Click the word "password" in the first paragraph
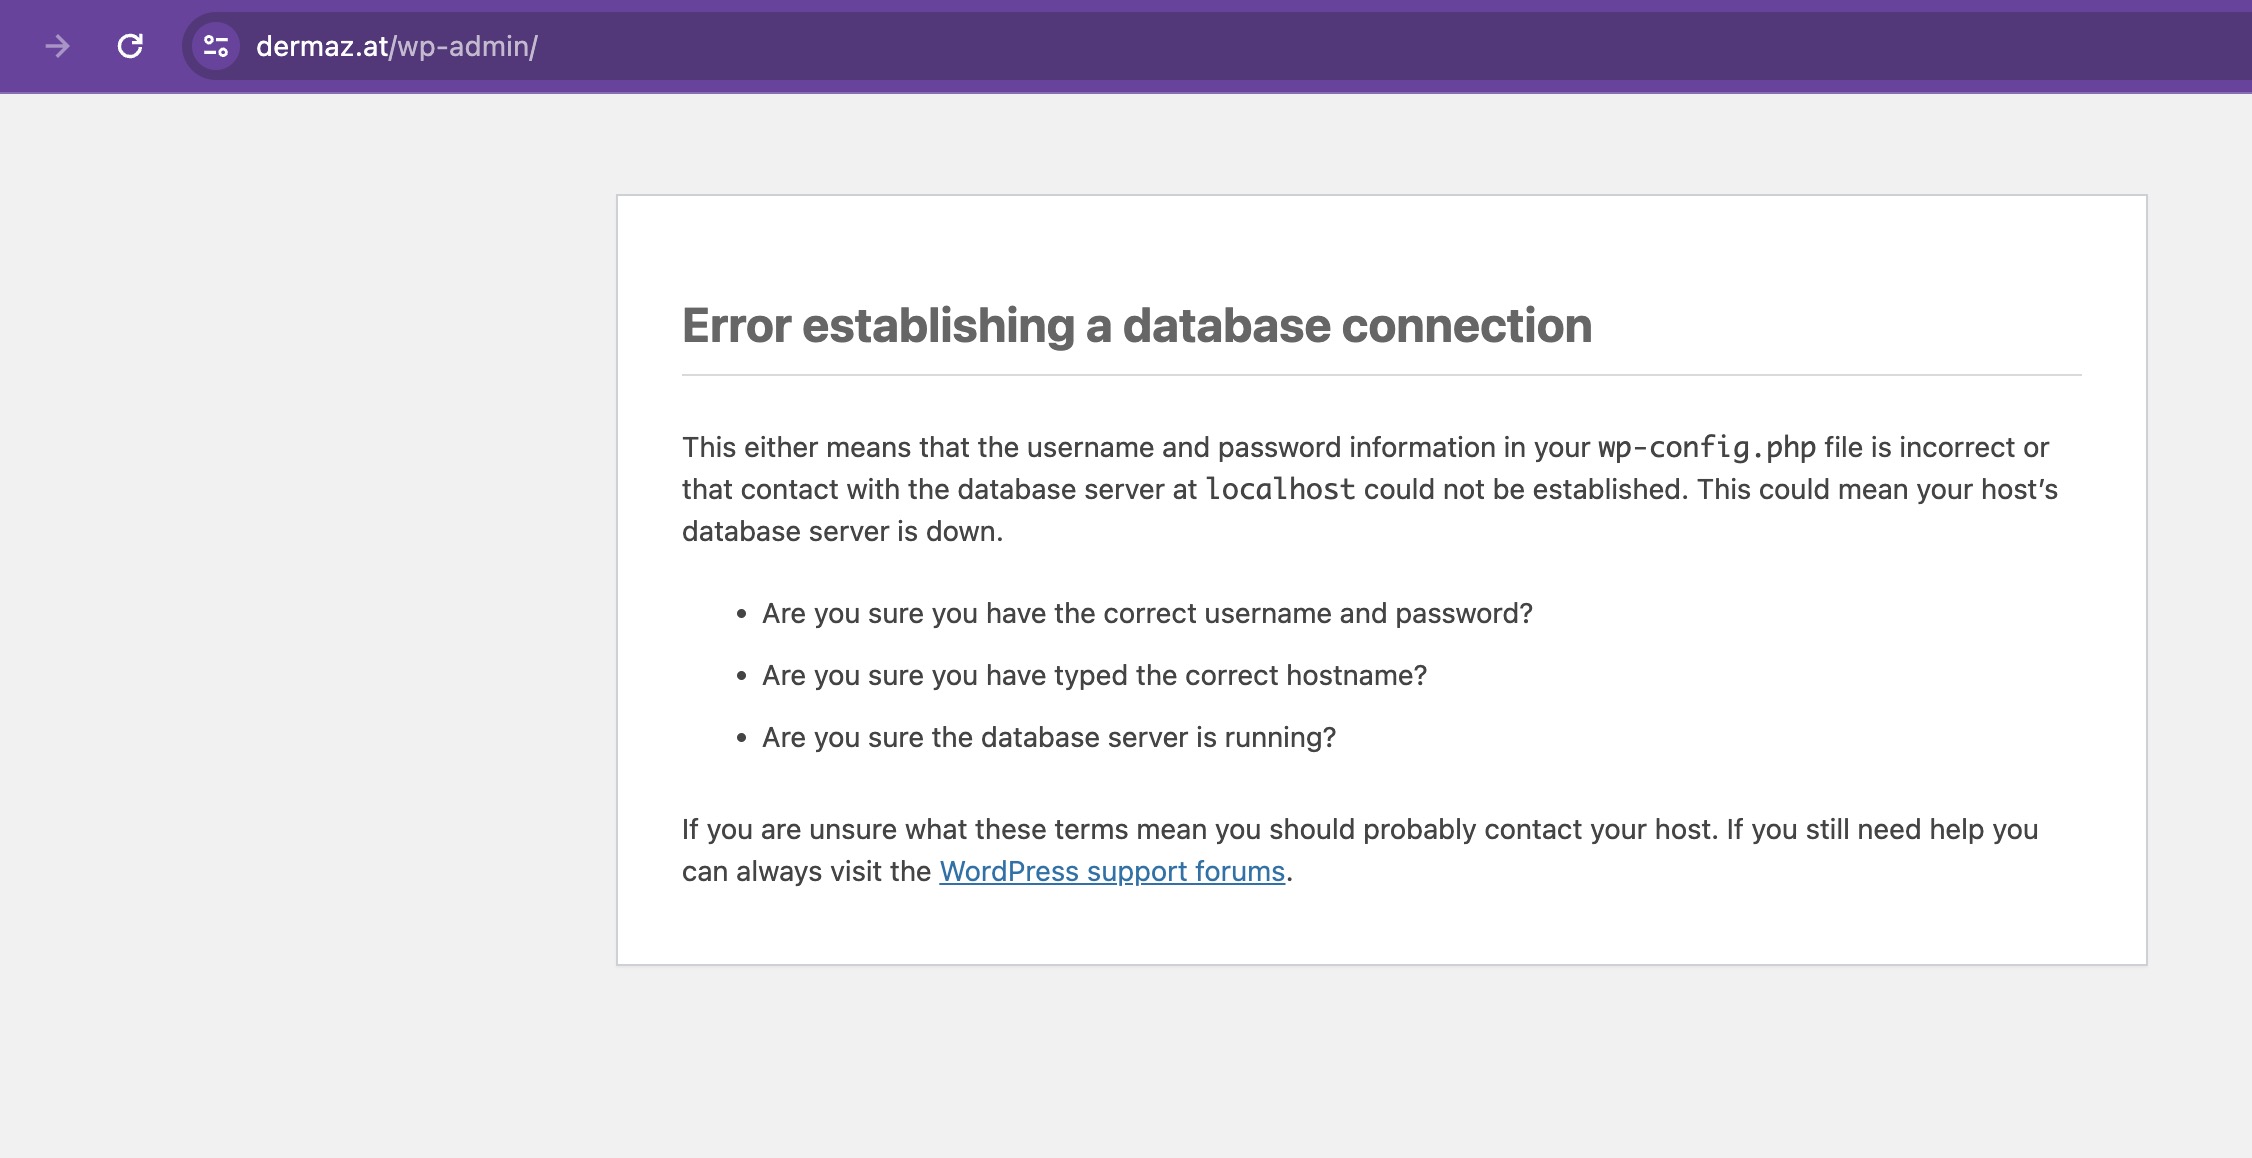The width and height of the screenshot is (2252, 1158). click(x=1279, y=447)
